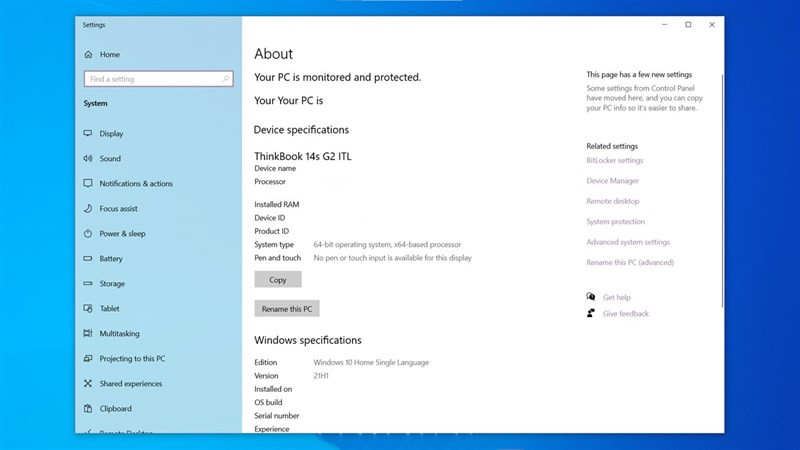
Task: Go to Notifications & actions page
Action: point(136,183)
